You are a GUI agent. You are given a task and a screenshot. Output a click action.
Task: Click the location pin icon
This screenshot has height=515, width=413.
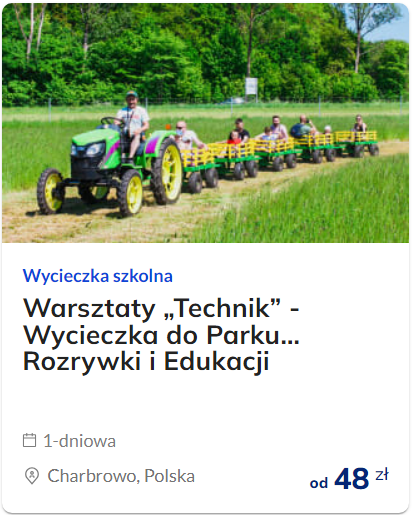[x=32, y=476]
